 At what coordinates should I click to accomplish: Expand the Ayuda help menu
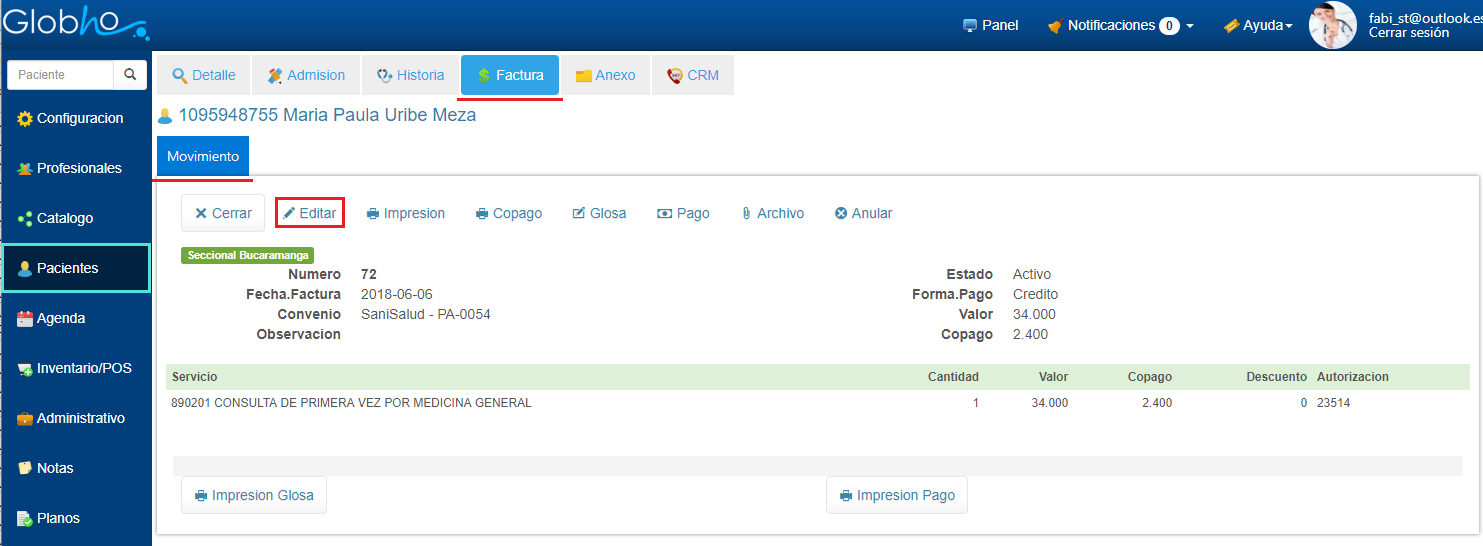(1258, 26)
